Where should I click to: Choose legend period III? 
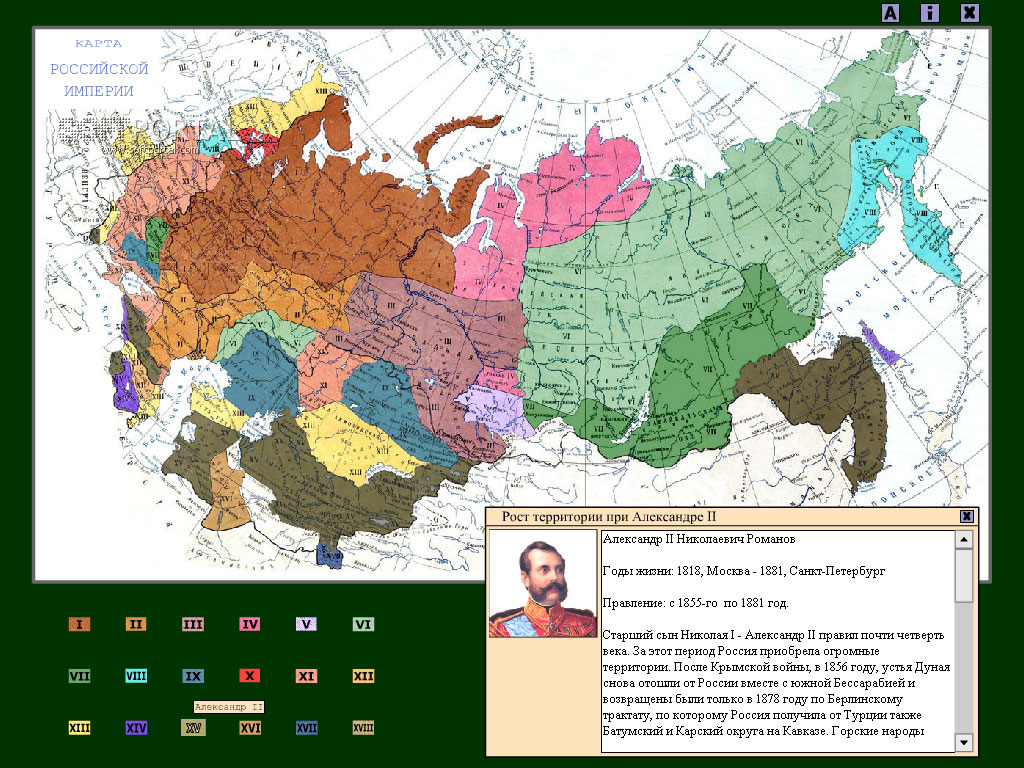coord(193,624)
